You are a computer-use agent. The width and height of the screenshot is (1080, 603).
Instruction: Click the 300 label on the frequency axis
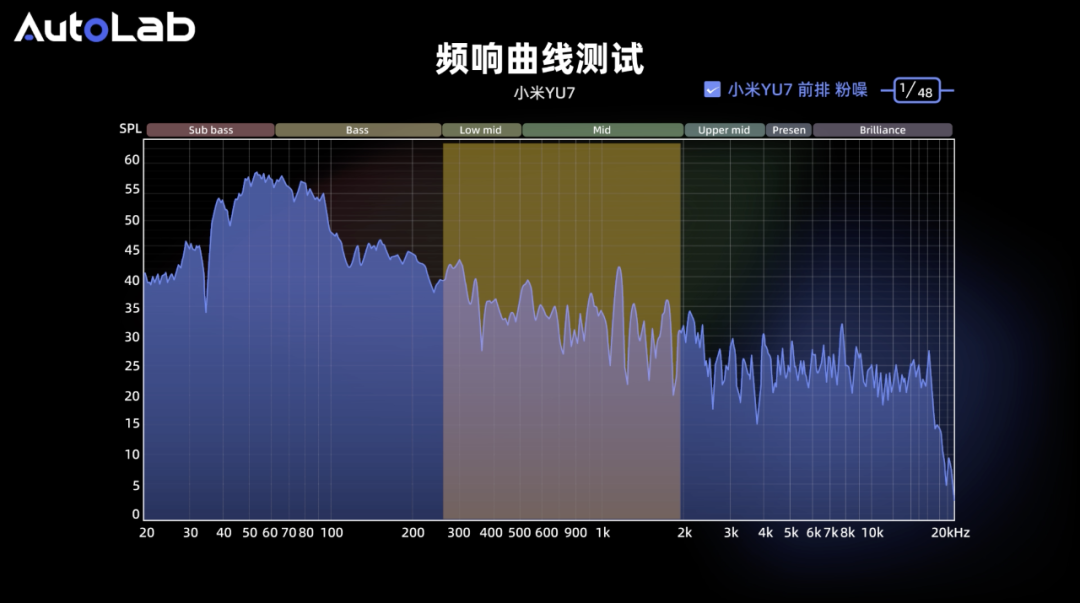pyautogui.click(x=459, y=533)
